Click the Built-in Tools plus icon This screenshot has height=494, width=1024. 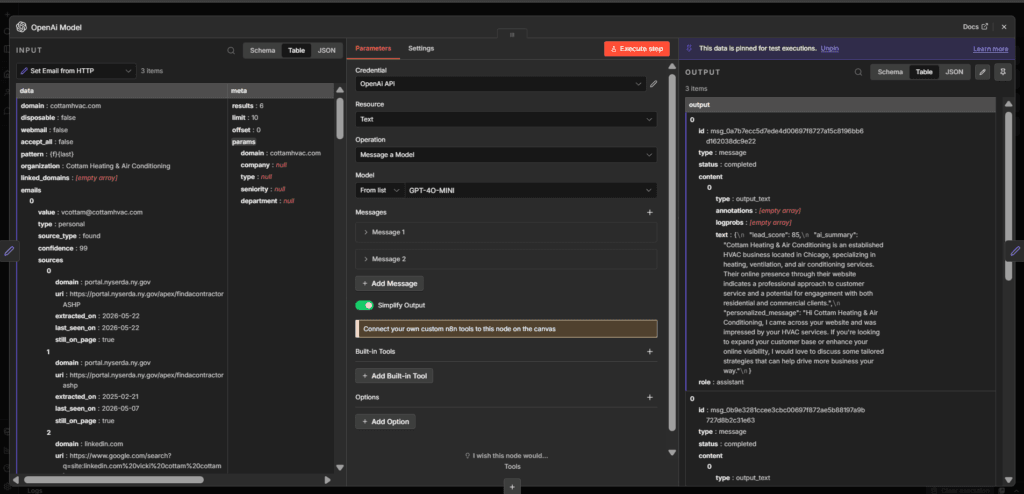point(650,352)
